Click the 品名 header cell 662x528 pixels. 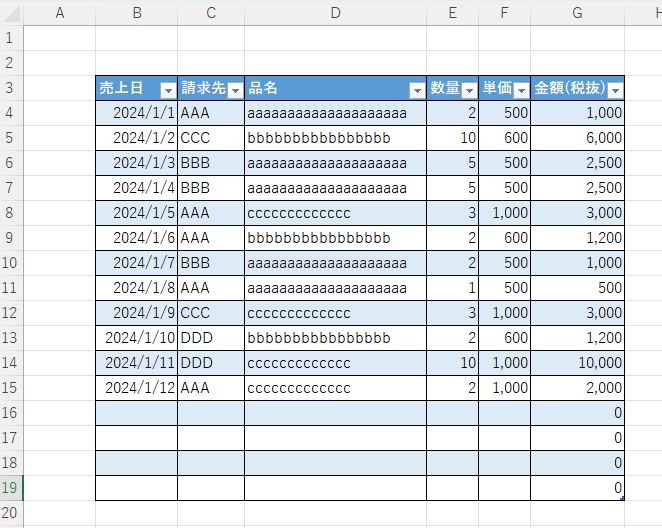click(336, 88)
